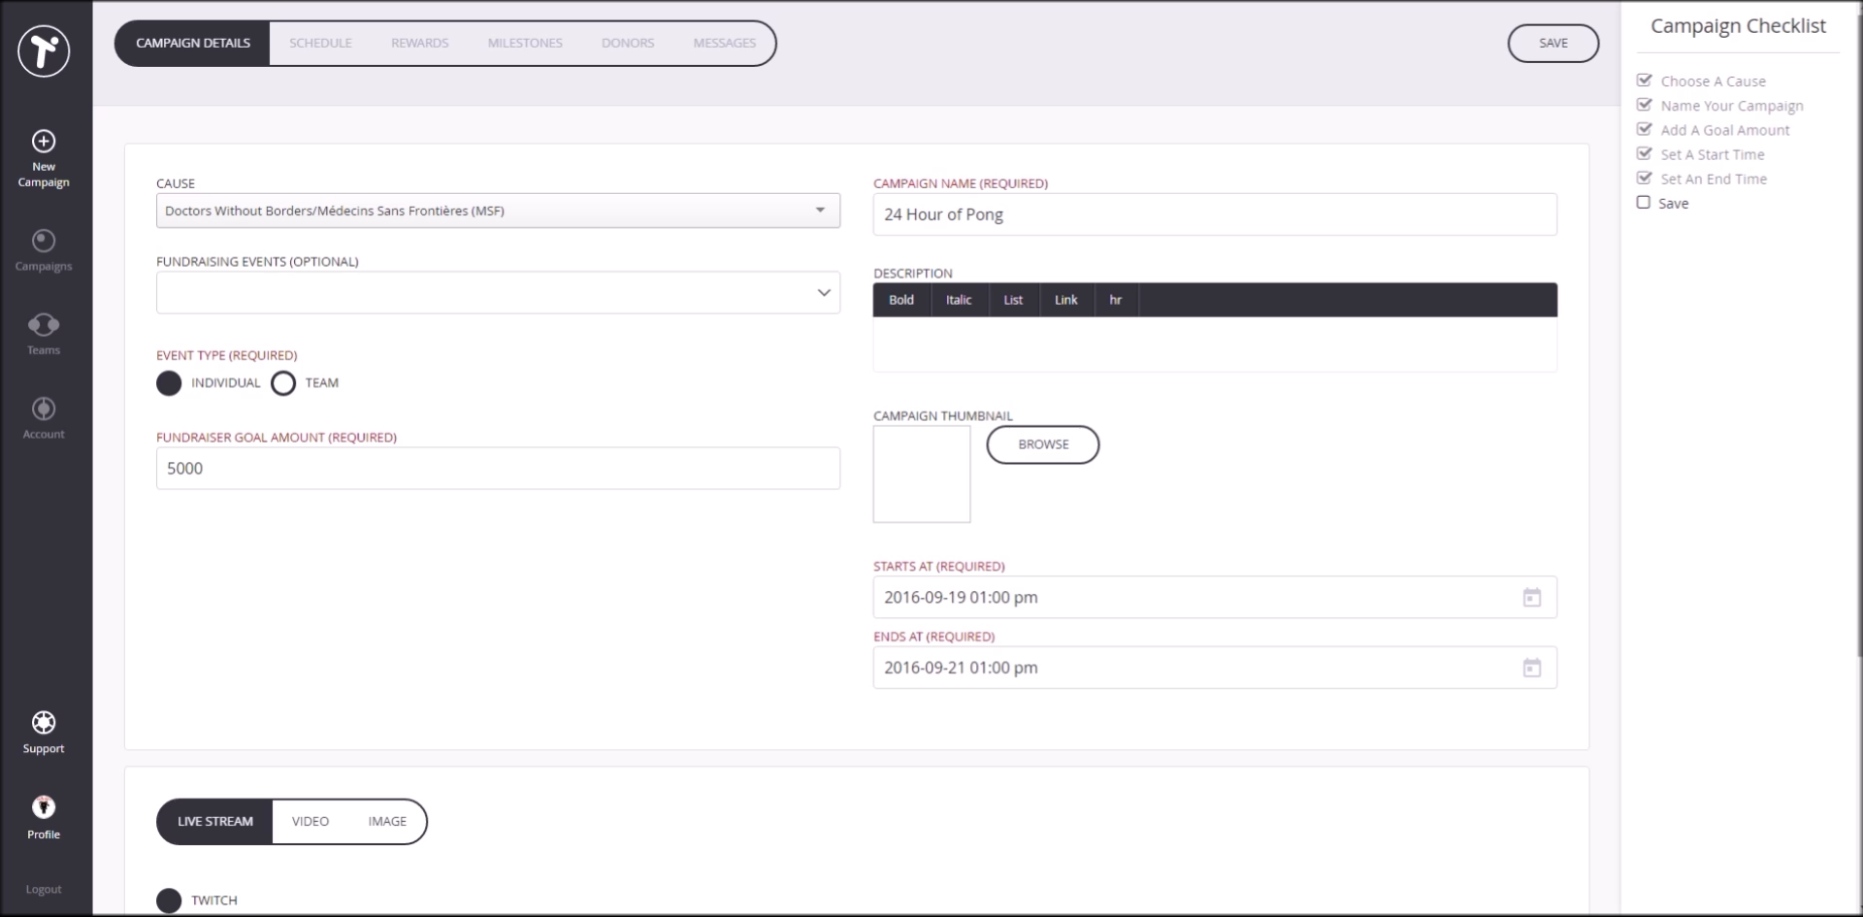Click the Starts At date field
This screenshot has height=917, width=1863.
point(1215,597)
